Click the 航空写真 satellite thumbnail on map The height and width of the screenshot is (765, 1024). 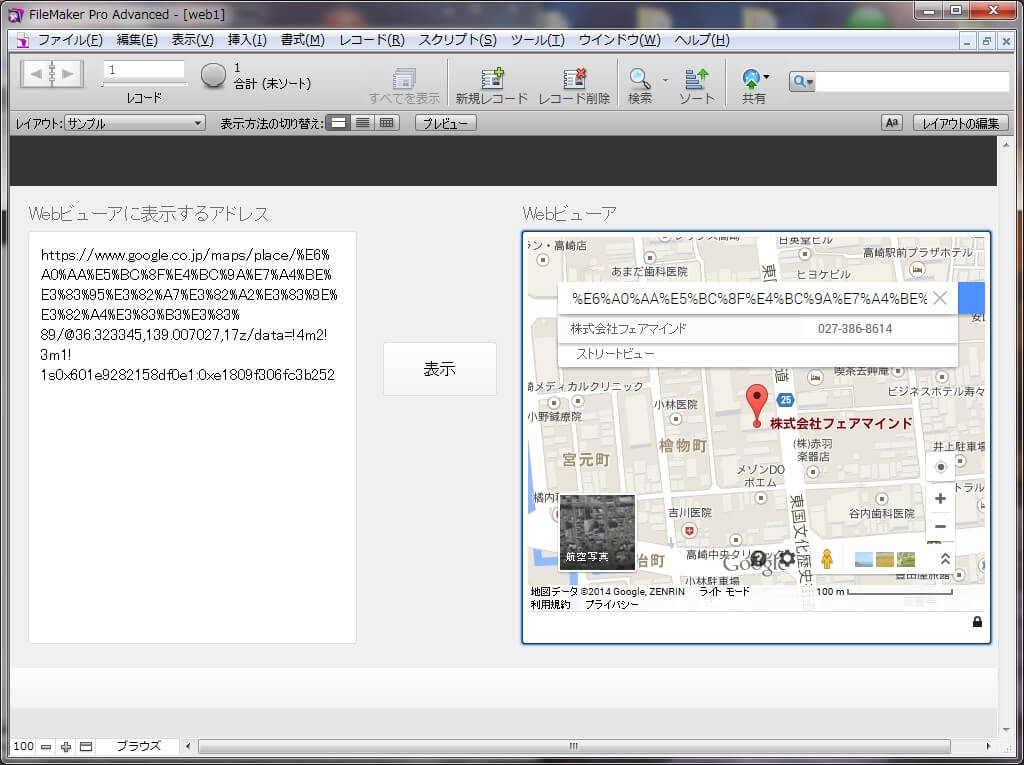coord(597,532)
